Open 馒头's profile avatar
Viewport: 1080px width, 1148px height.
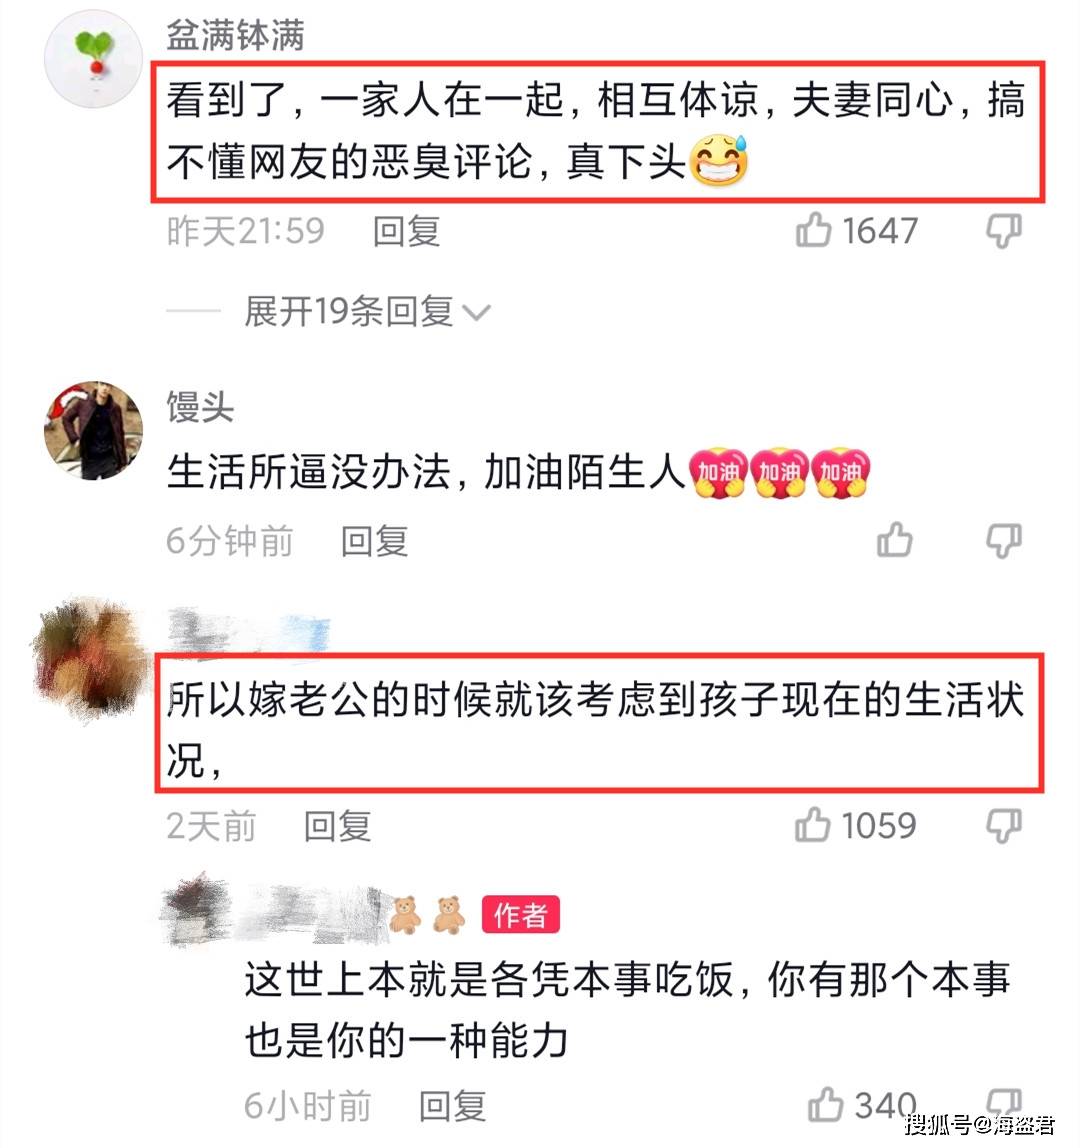[94, 430]
